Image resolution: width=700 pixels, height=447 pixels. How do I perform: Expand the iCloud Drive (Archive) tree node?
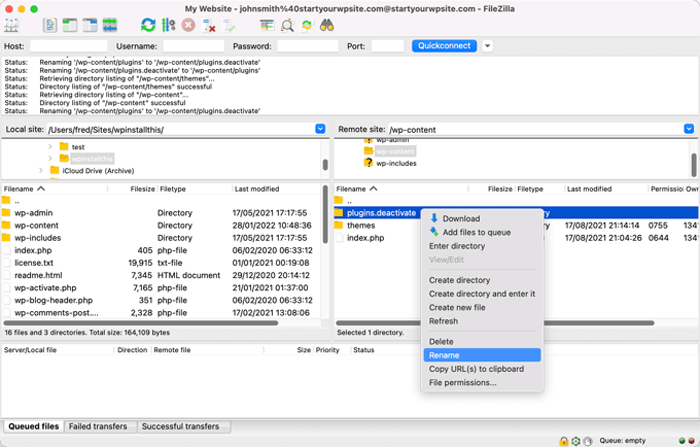pyautogui.click(x=41, y=171)
